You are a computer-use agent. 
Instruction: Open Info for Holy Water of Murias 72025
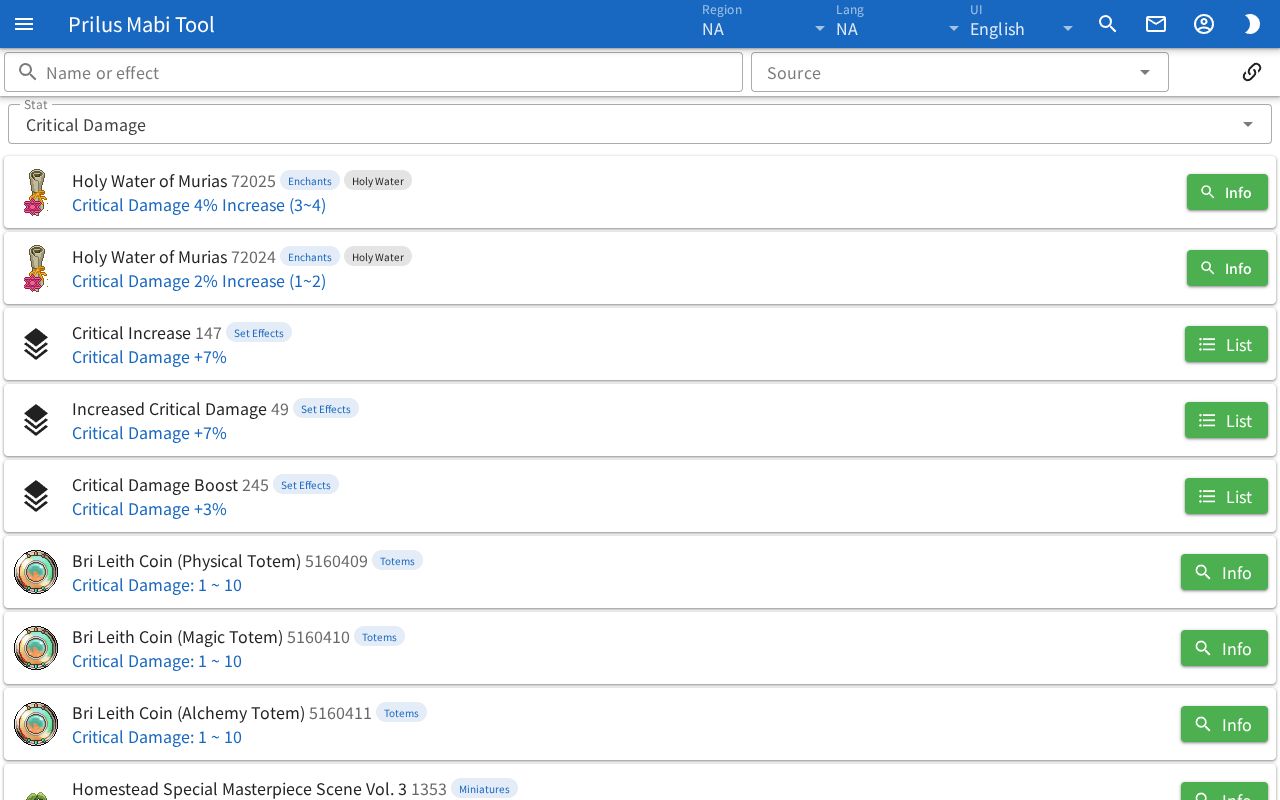1227,192
